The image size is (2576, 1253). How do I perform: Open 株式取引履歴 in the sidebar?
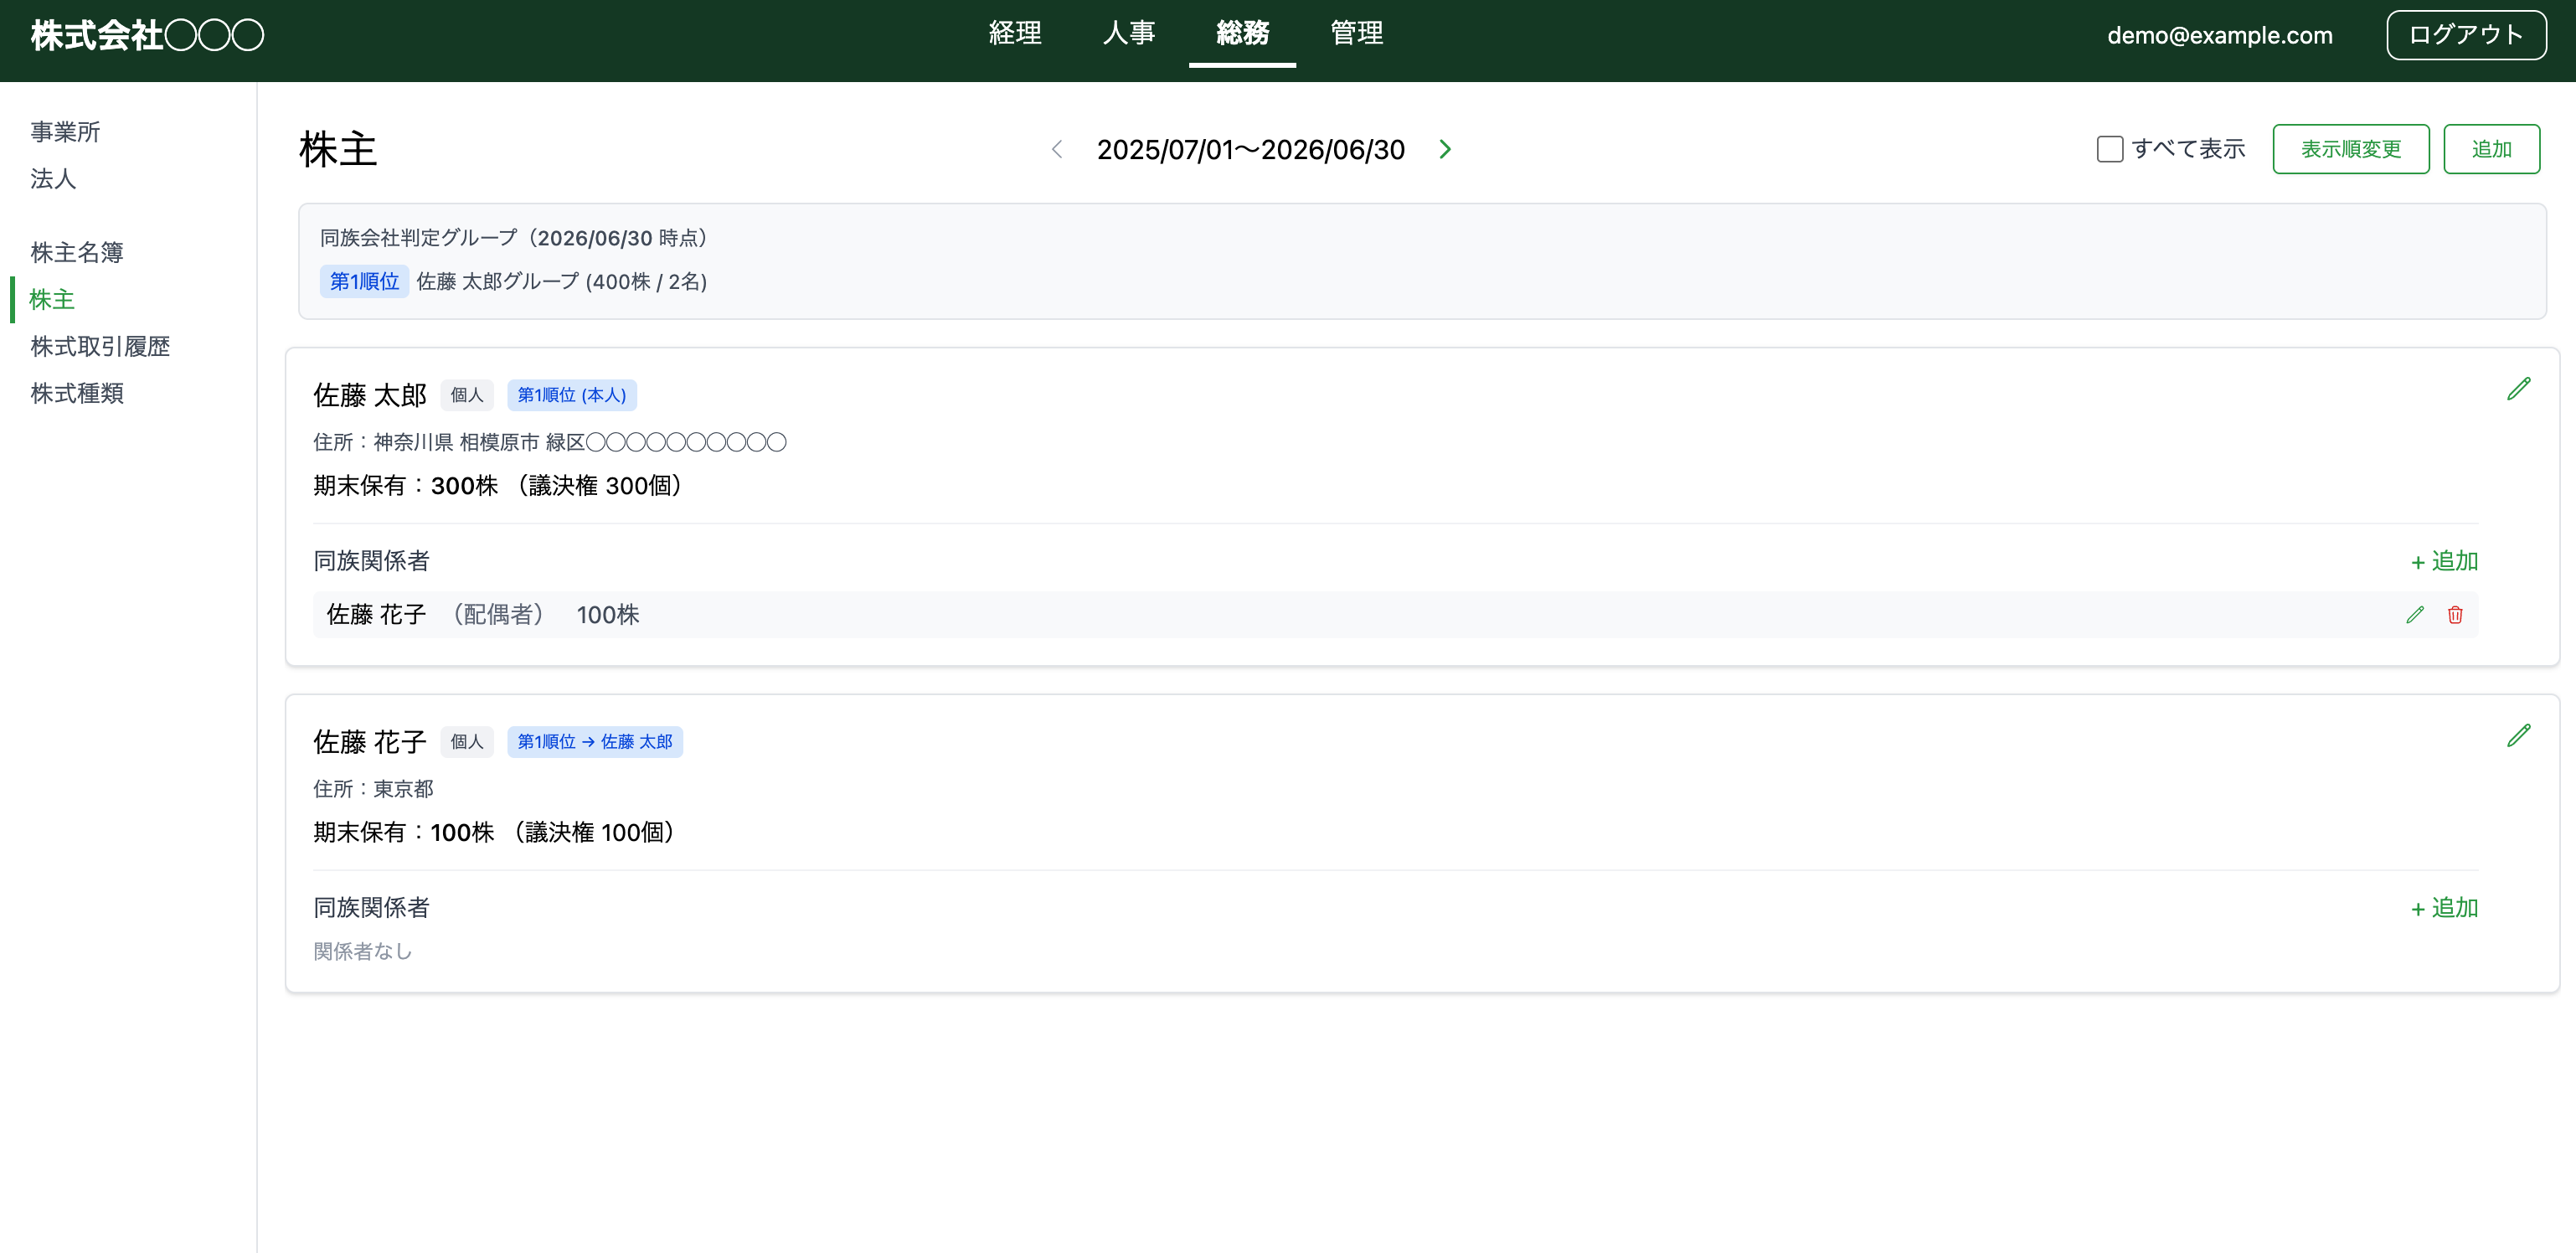tap(100, 346)
